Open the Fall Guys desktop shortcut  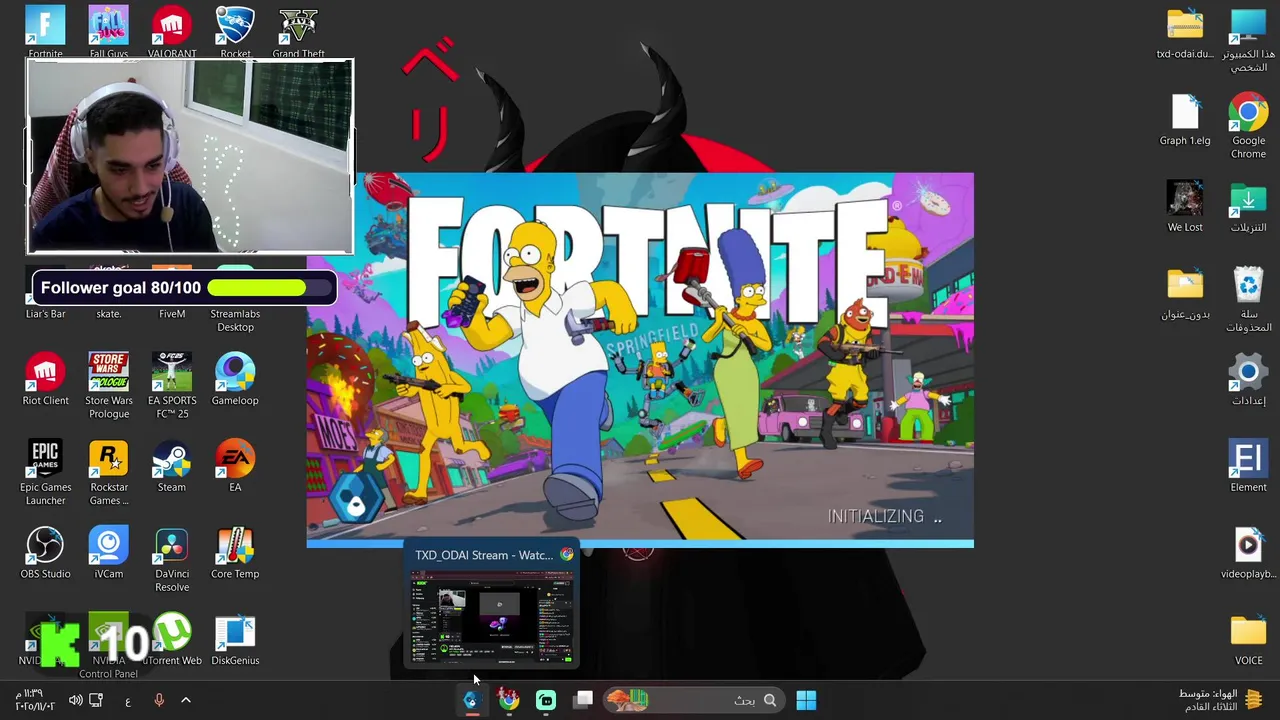tap(108, 31)
